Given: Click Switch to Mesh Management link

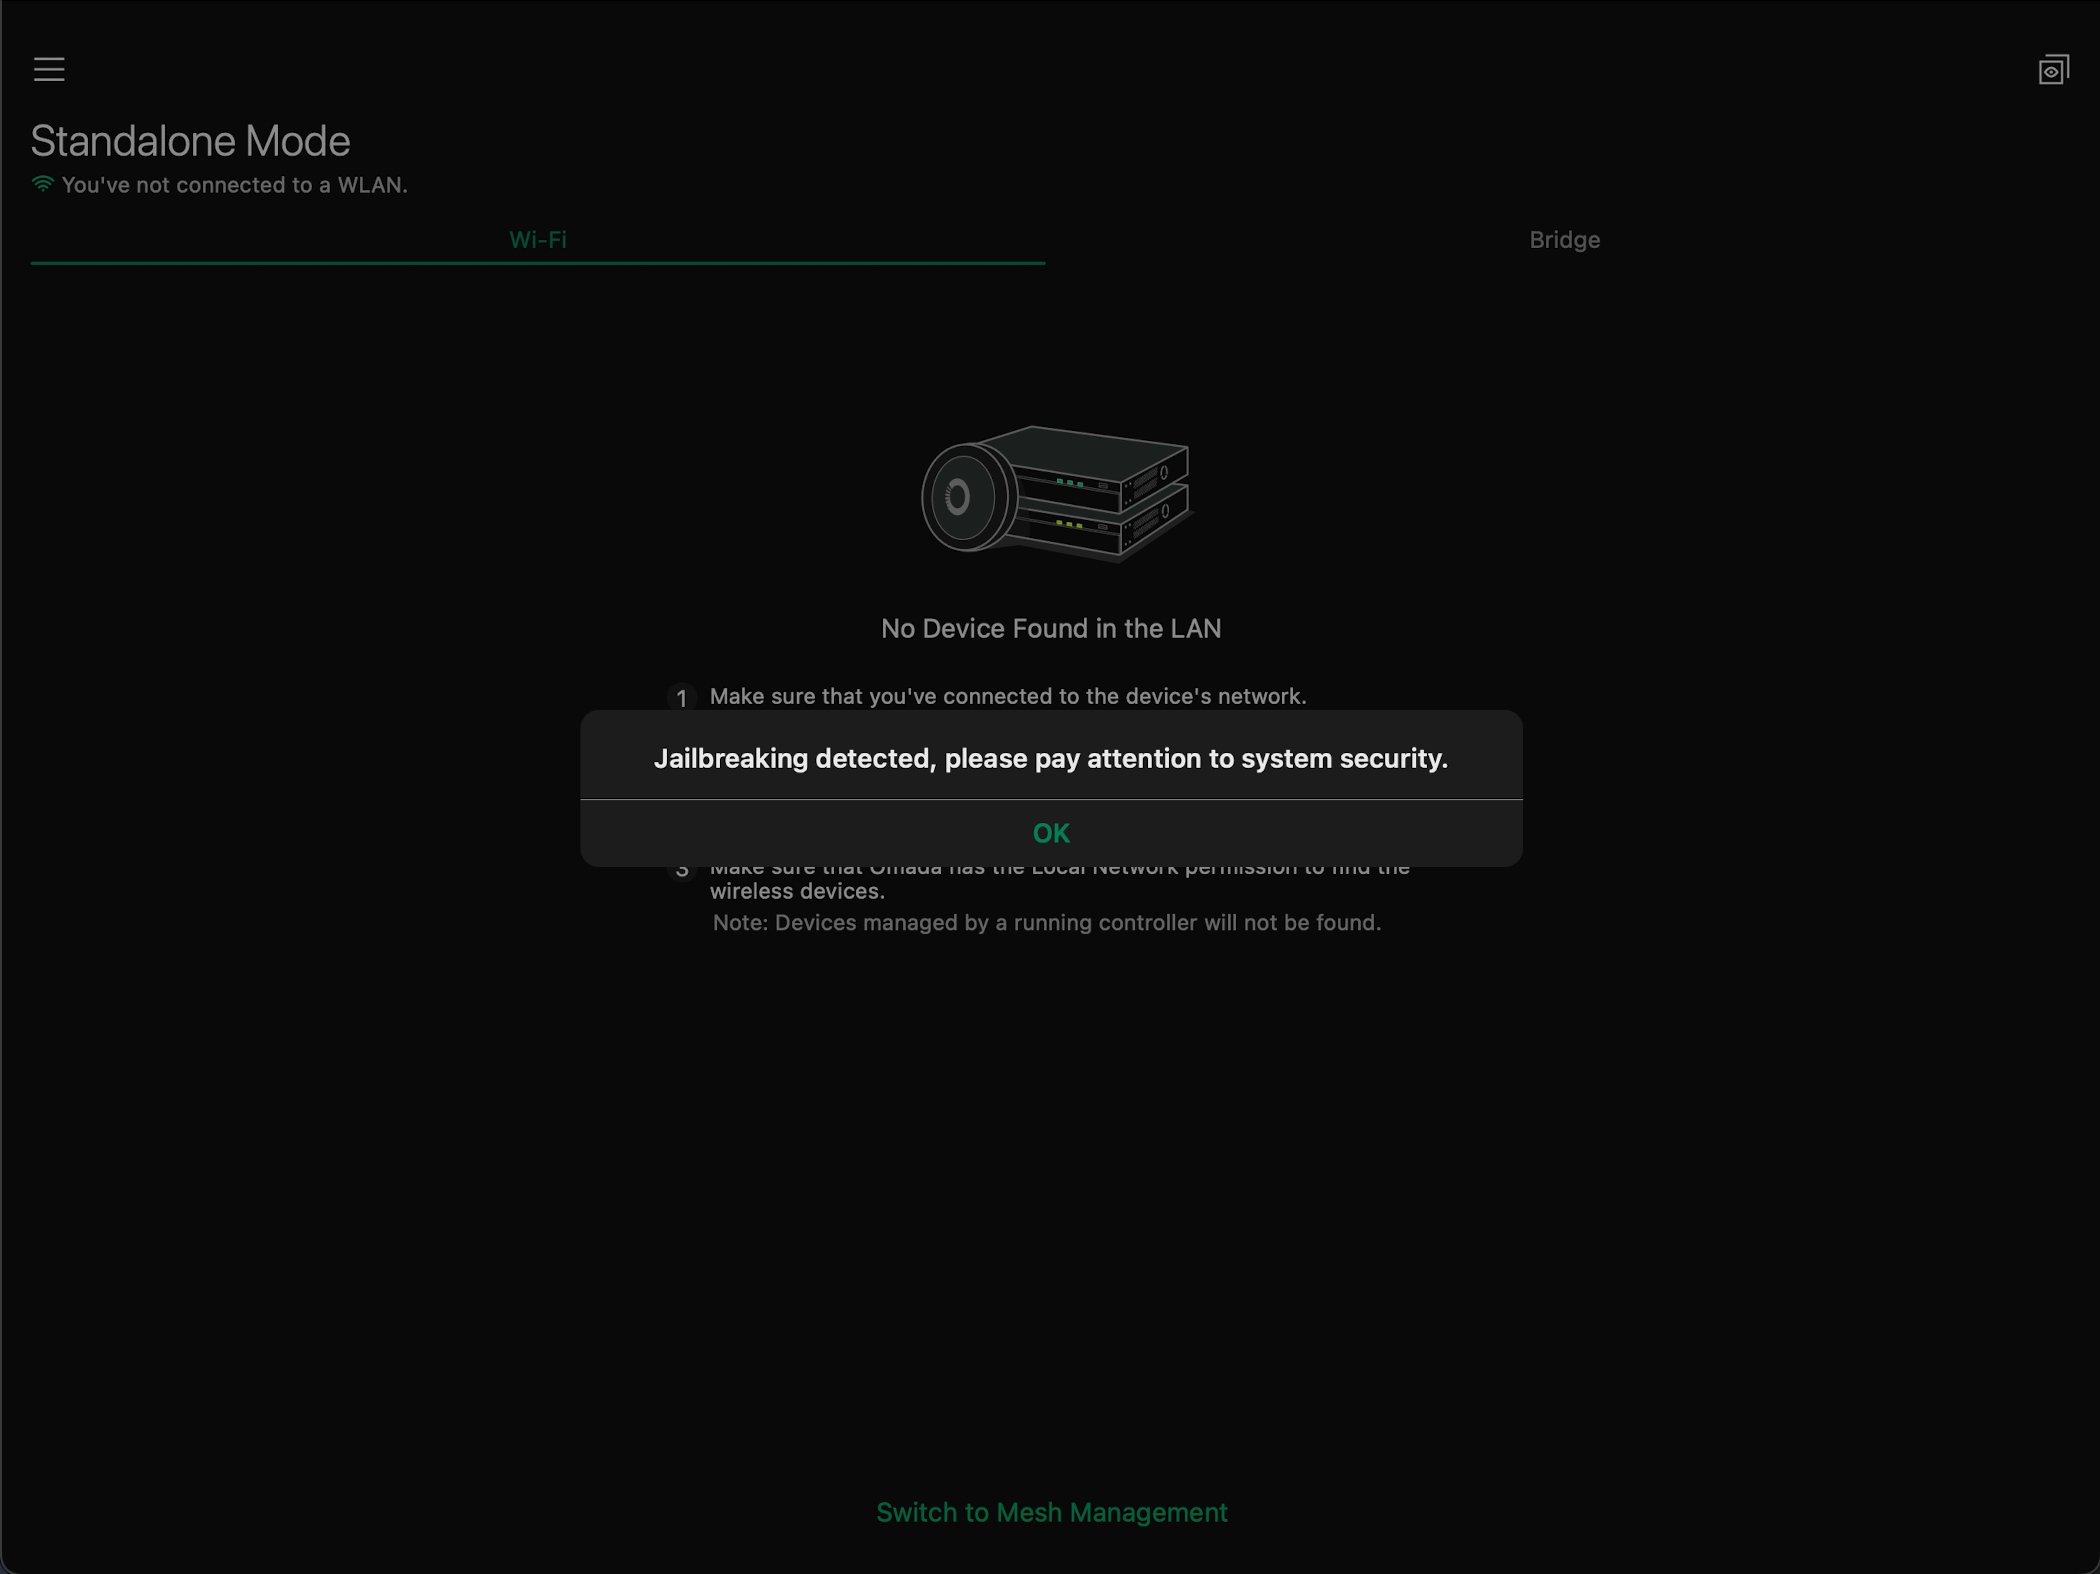Looking at the screenshot, I should [1051, 1512].
